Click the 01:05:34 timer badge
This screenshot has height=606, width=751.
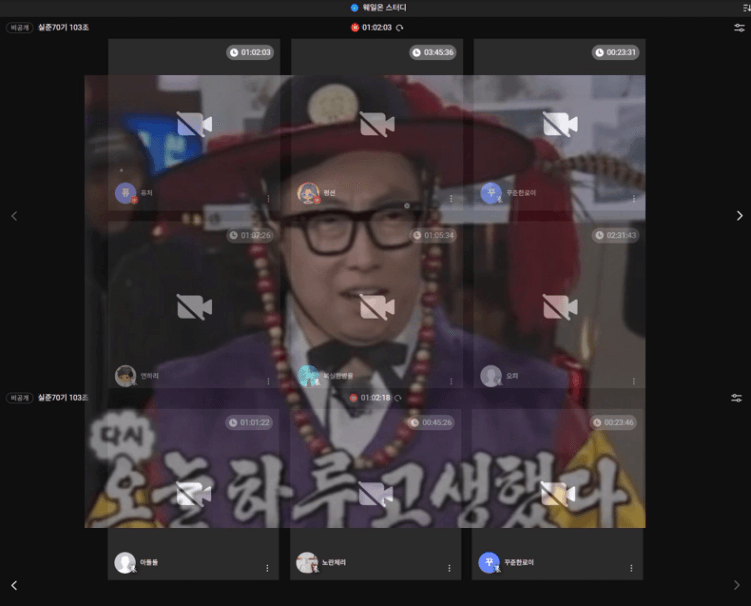[433, 235]
